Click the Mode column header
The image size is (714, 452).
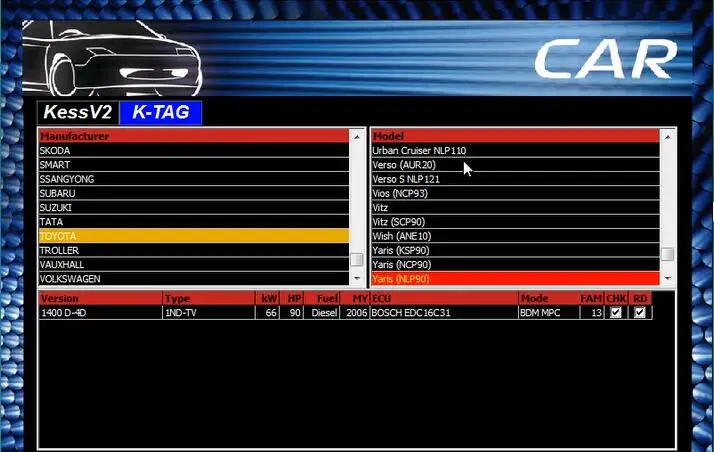click(x=549, y=299)
